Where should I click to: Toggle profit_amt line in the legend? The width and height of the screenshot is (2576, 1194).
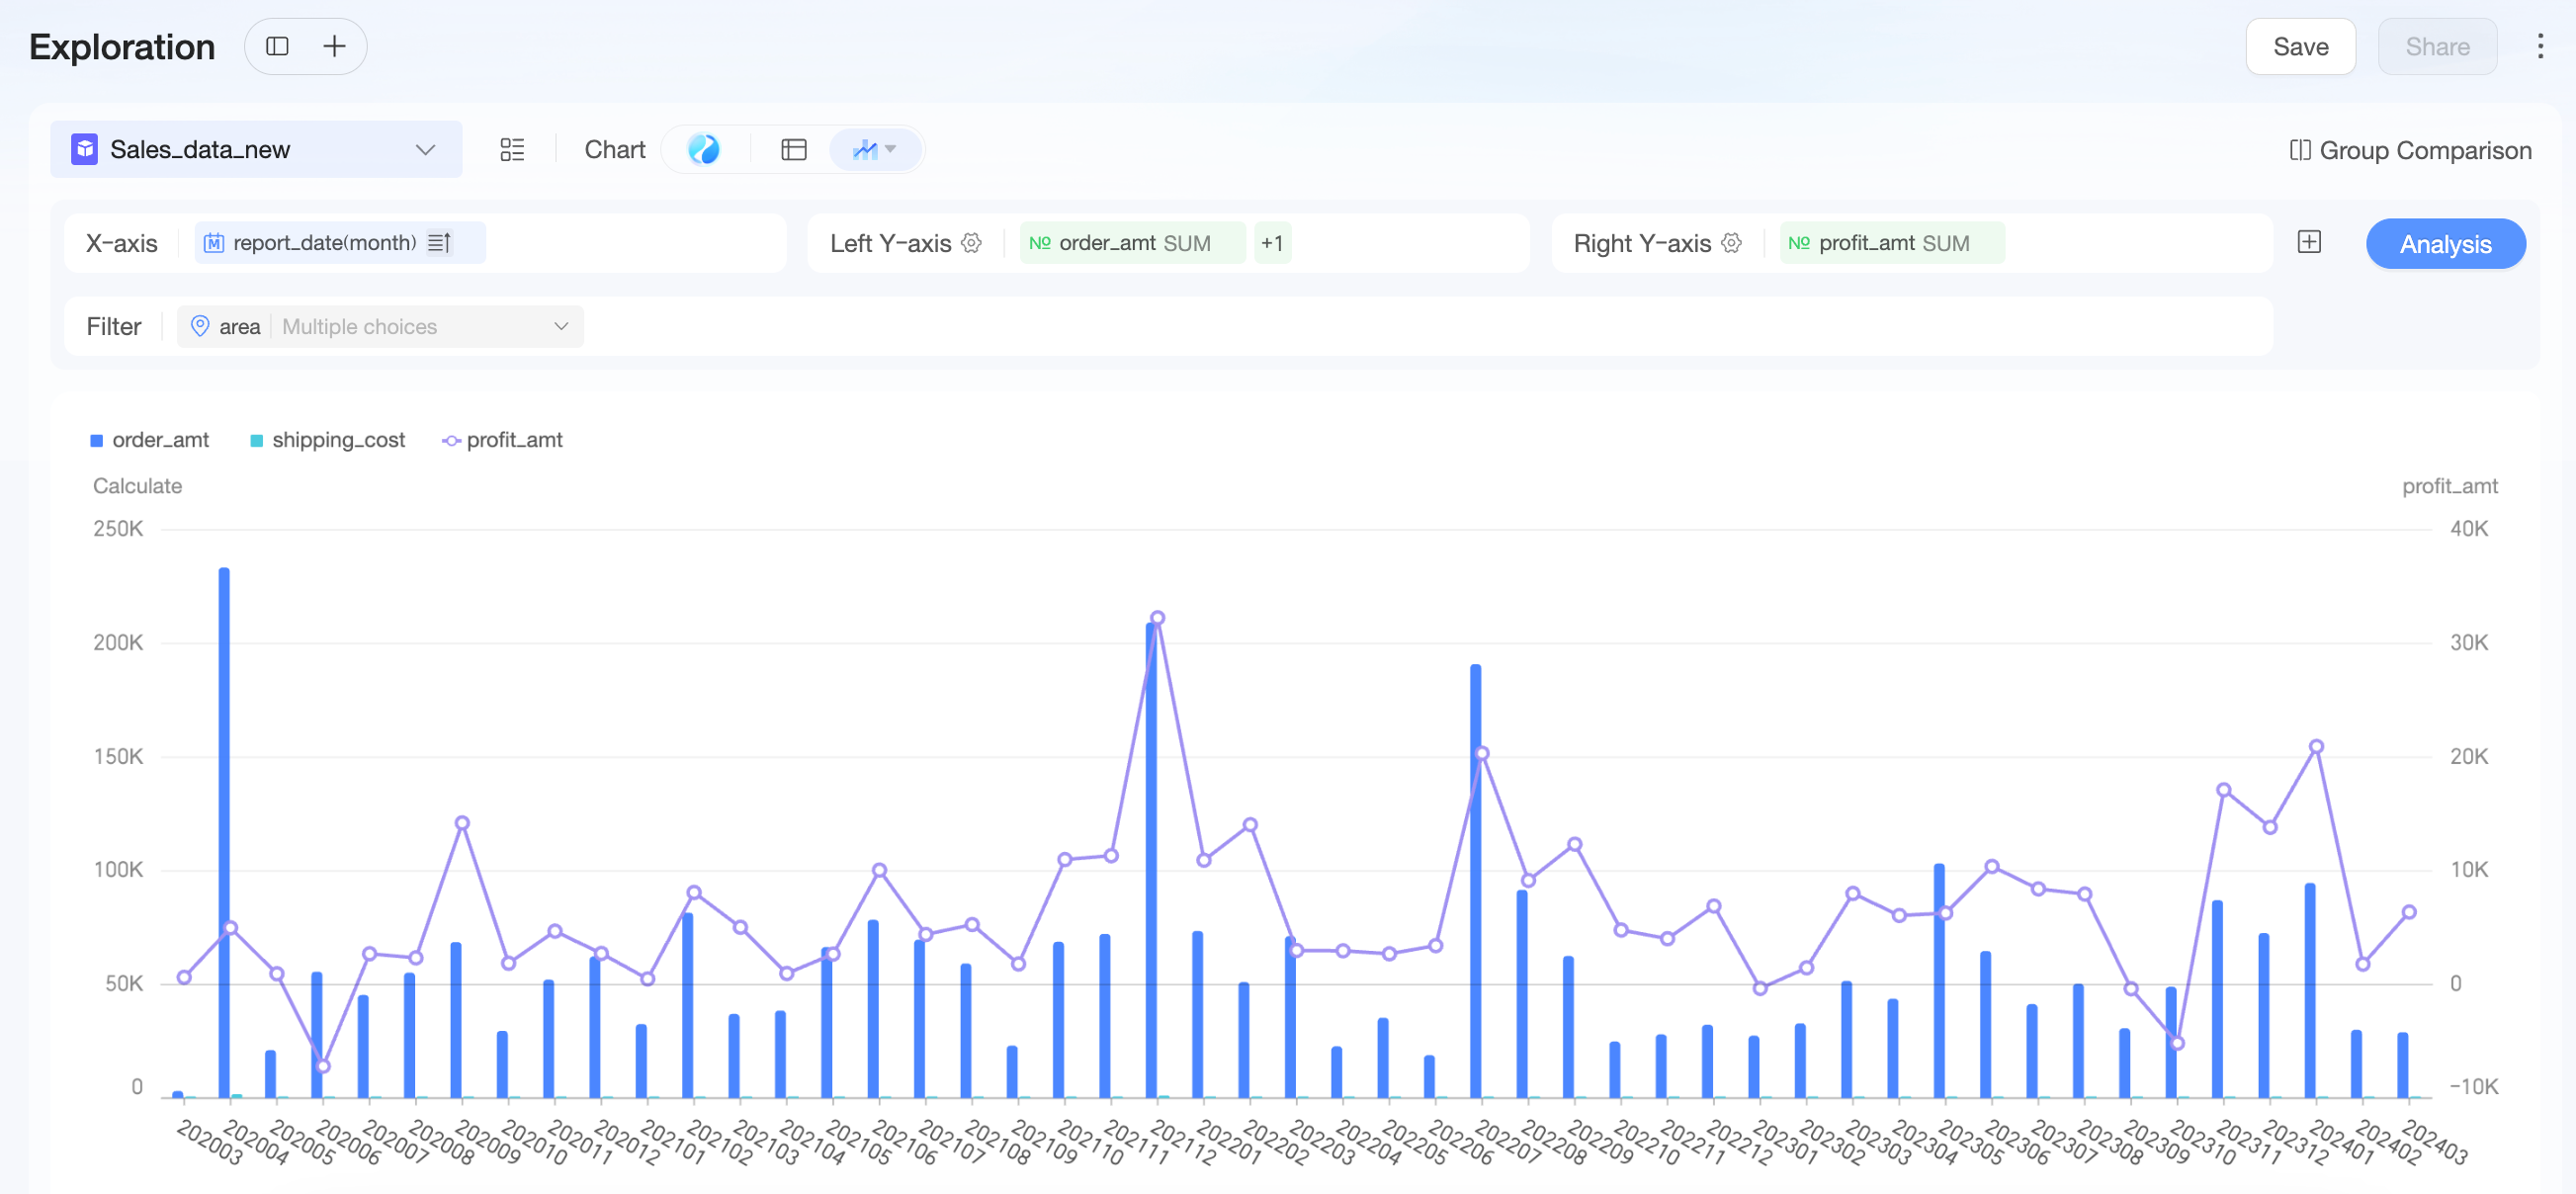click(x=503, y=440)
